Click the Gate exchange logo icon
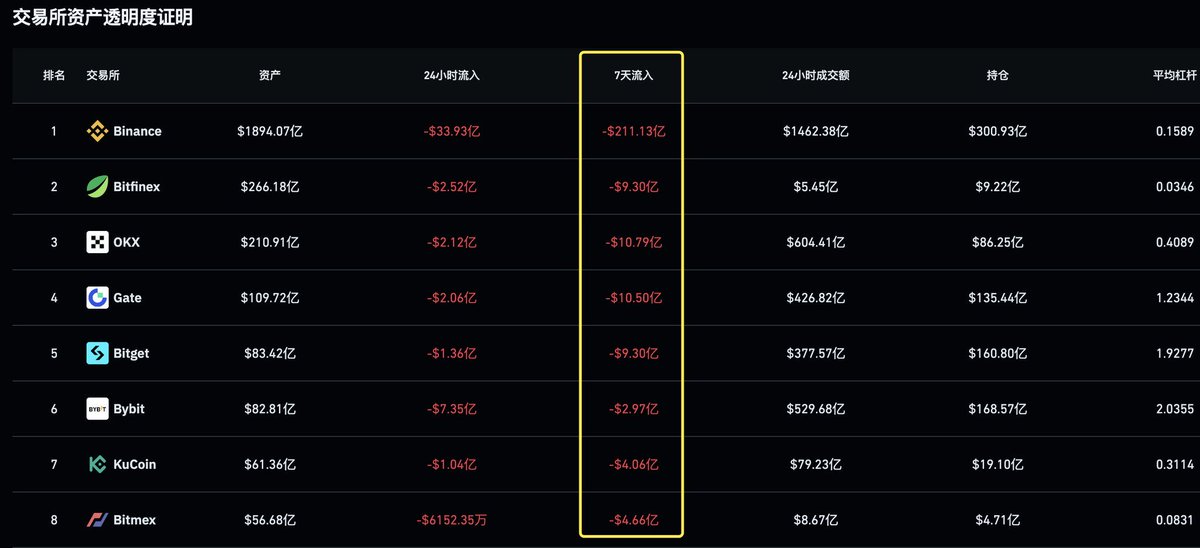 (97, 298)
